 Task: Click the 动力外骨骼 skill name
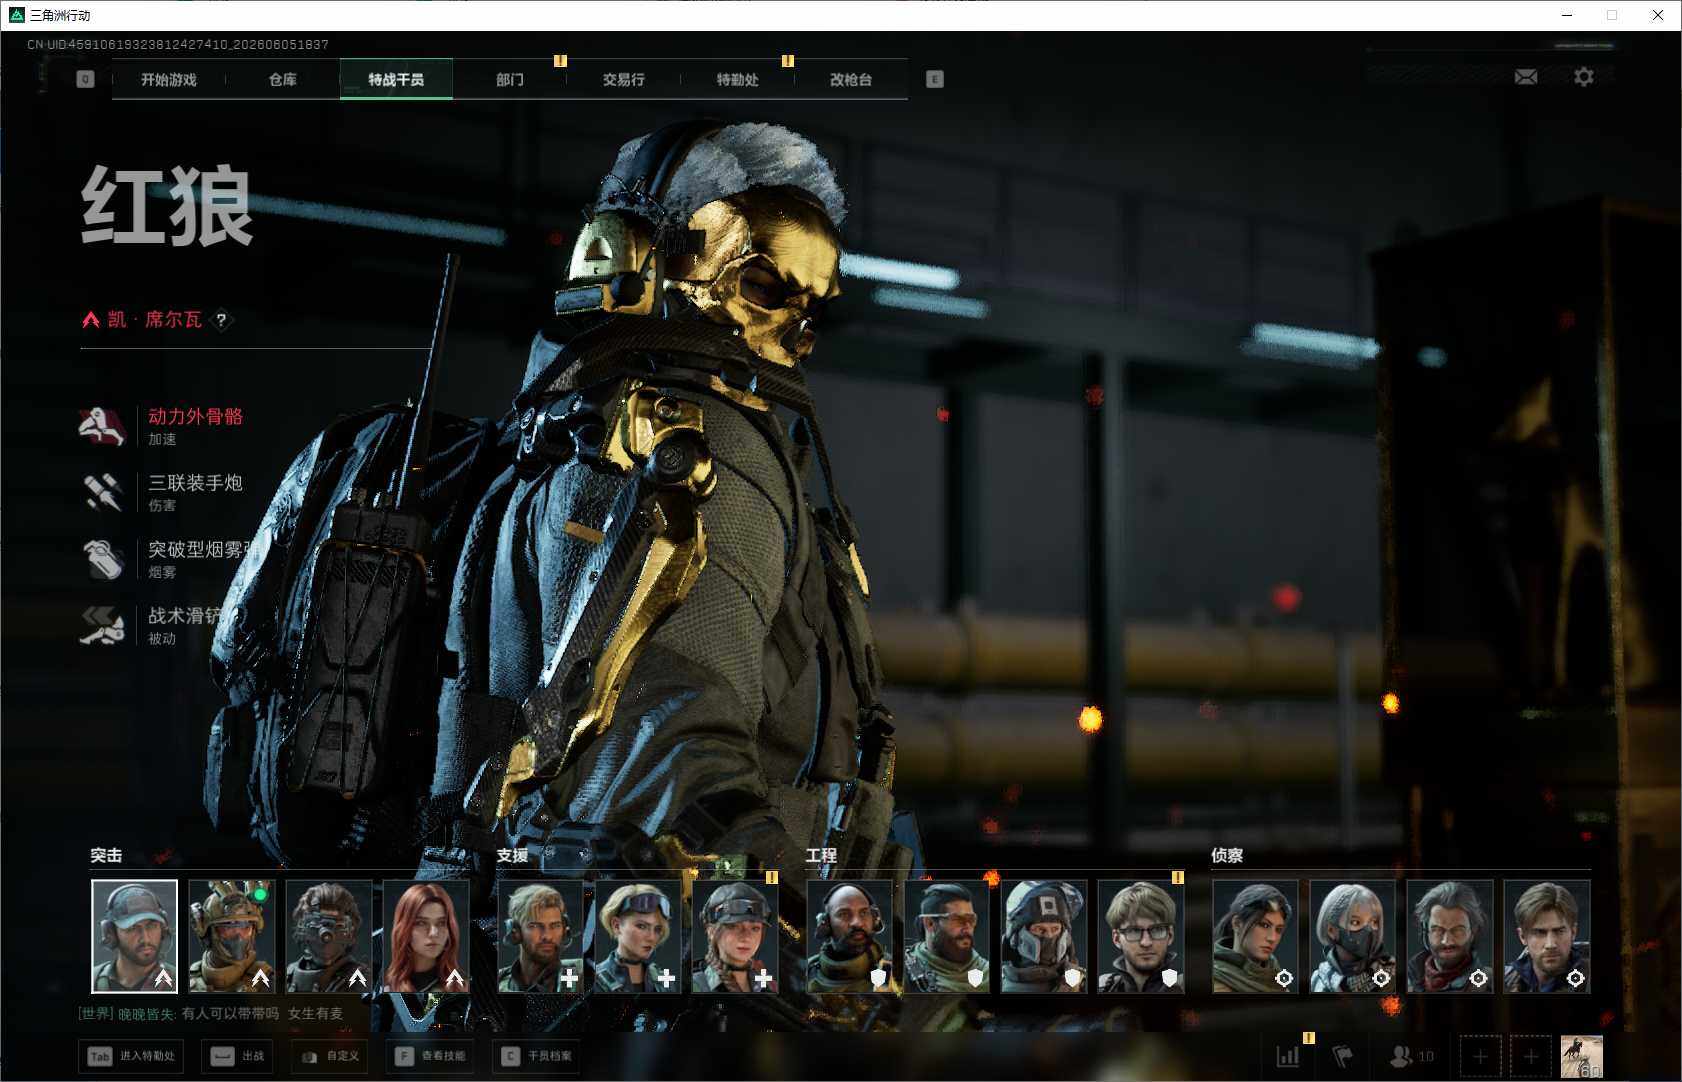tap(196, 416)
